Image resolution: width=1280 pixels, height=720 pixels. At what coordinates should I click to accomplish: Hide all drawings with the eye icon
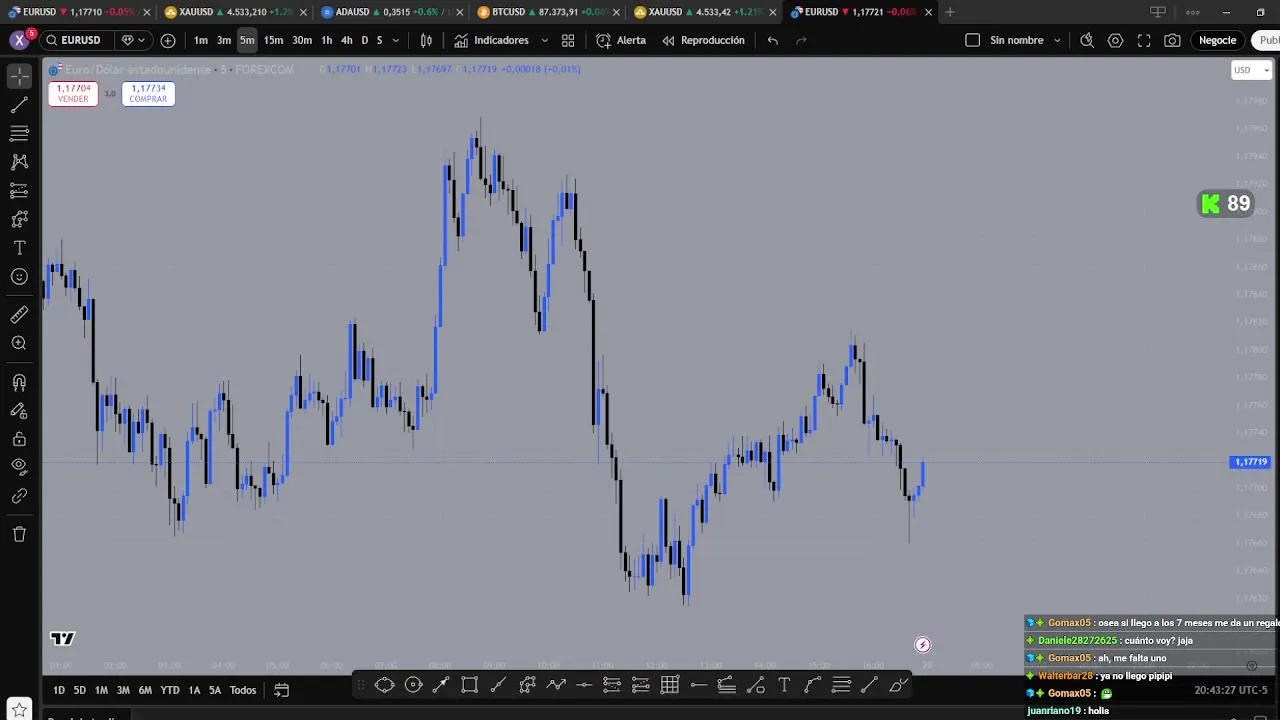[x=19, y=466]
